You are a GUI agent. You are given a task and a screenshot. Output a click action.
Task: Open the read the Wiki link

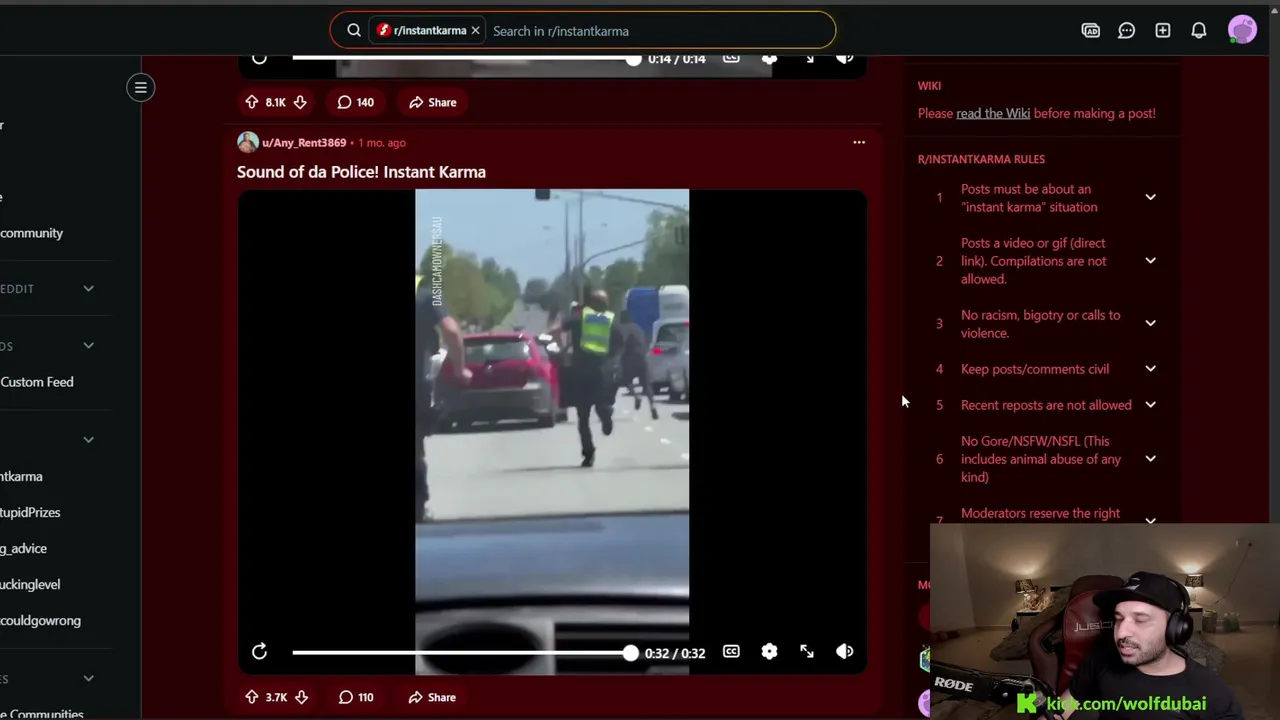[993, 113]
